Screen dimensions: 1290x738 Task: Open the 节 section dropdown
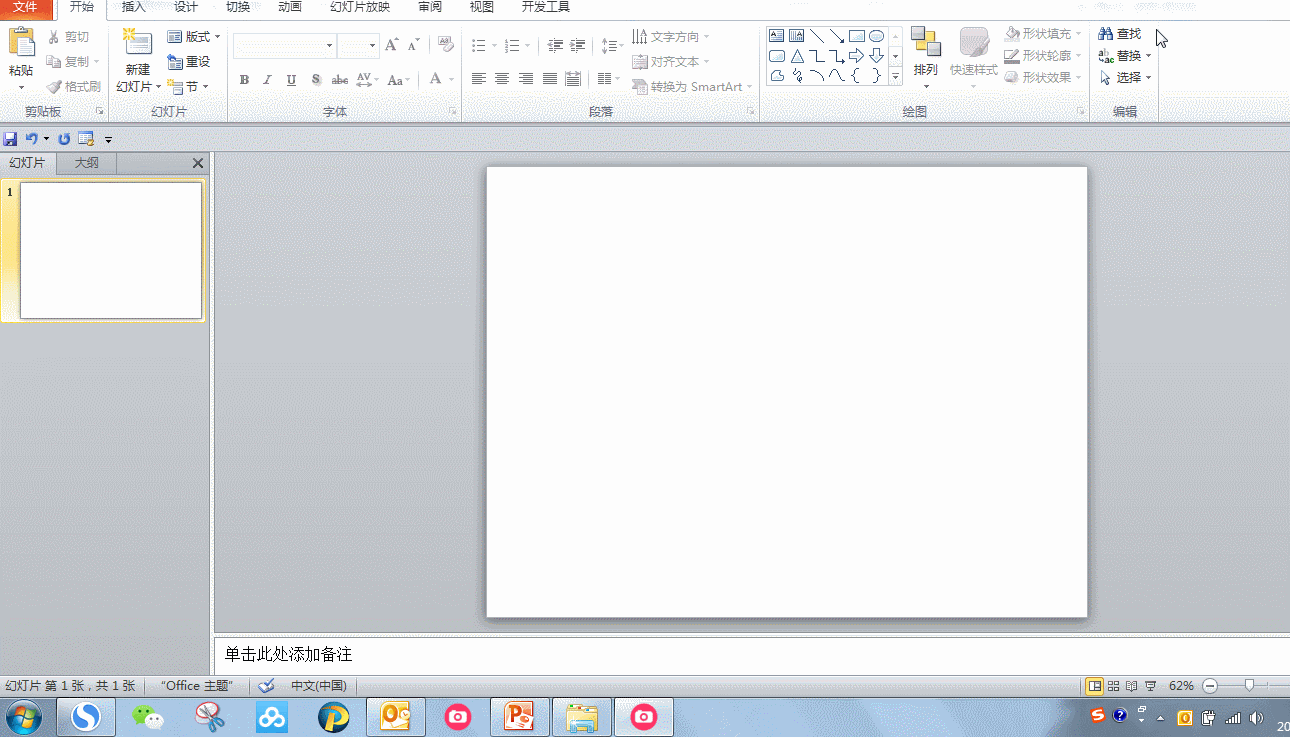(188, 87)
